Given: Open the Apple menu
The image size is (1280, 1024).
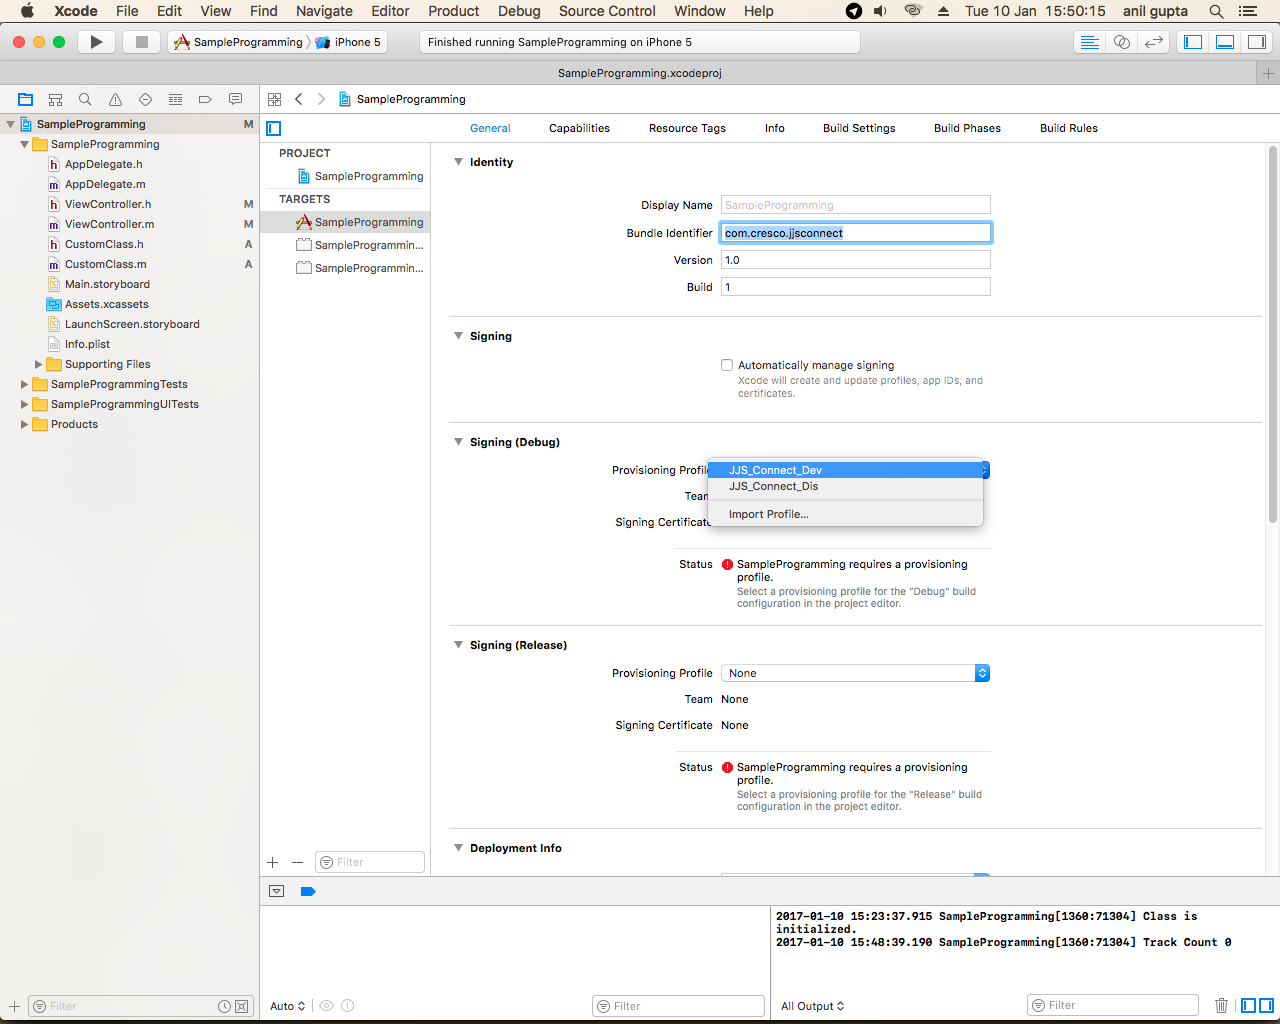Looking at the screenshot, I should 27,11.
